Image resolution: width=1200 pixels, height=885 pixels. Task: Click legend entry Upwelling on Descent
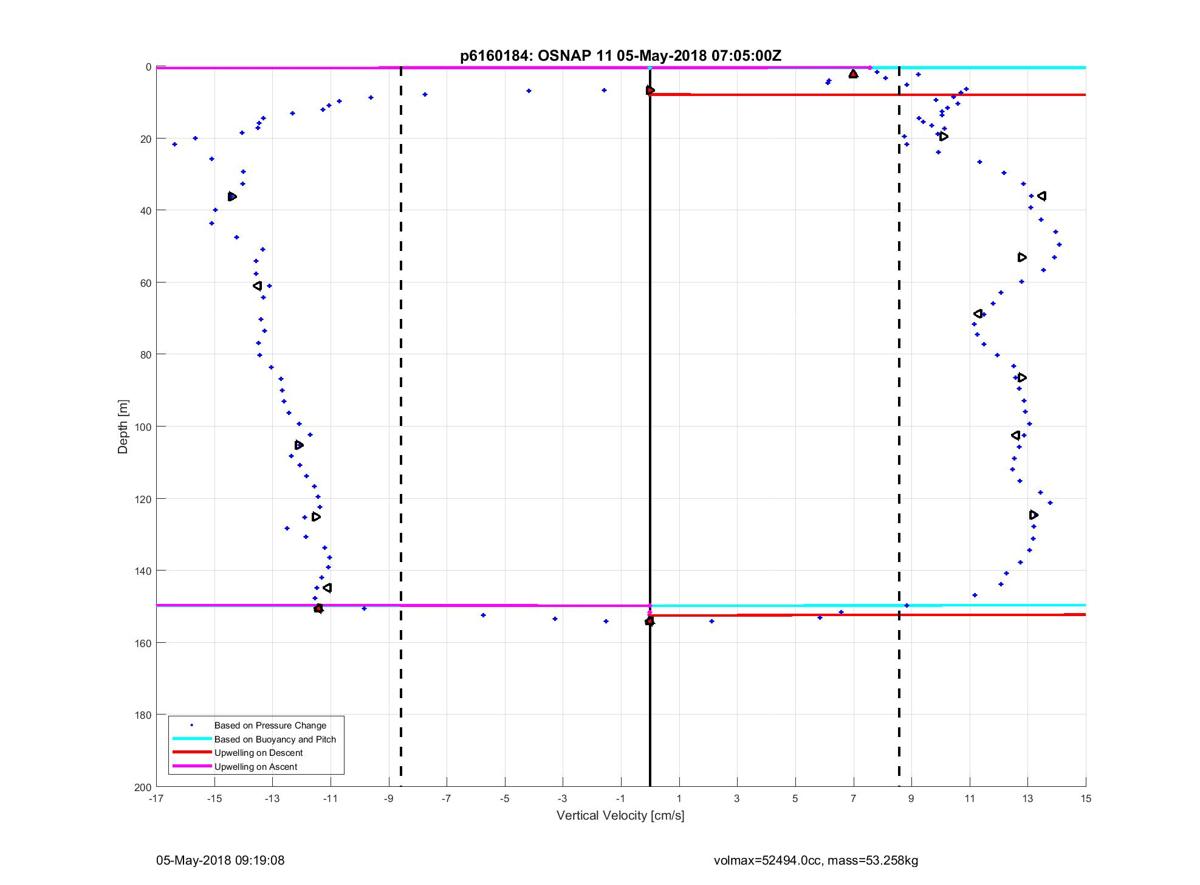click(x=258, y=753)
